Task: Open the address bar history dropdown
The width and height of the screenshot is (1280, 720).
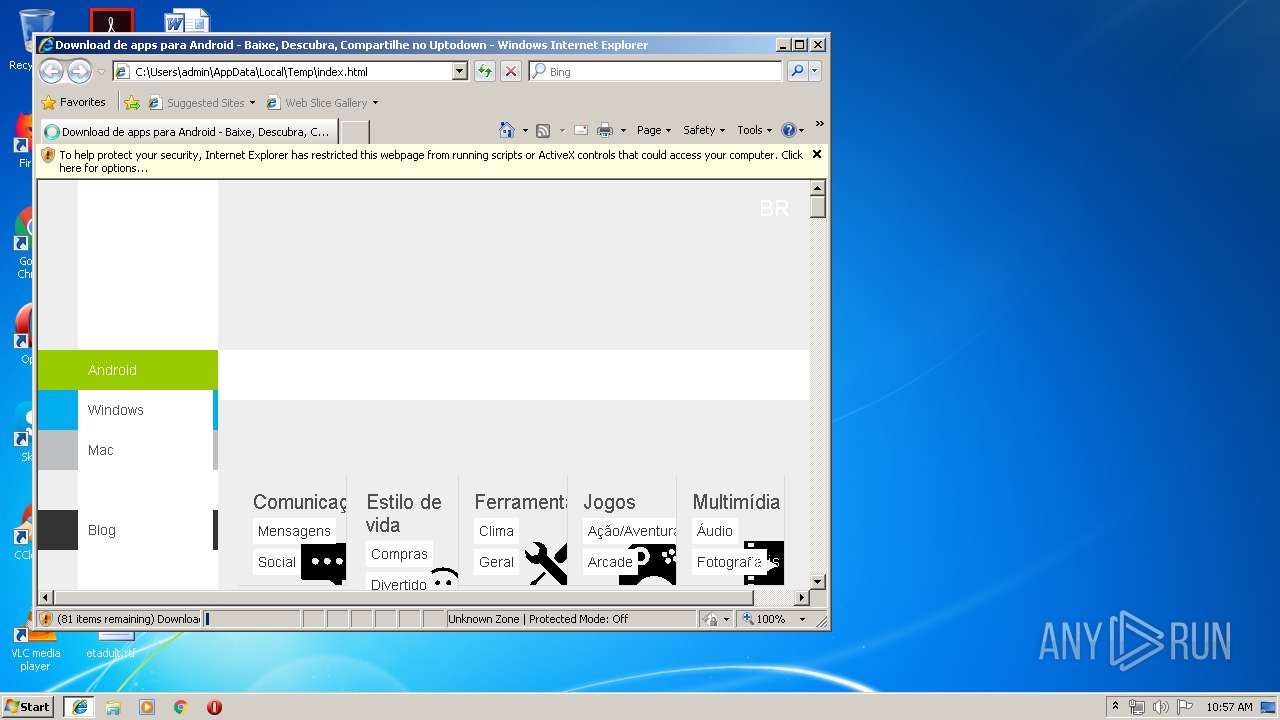Action: [460, 71]
